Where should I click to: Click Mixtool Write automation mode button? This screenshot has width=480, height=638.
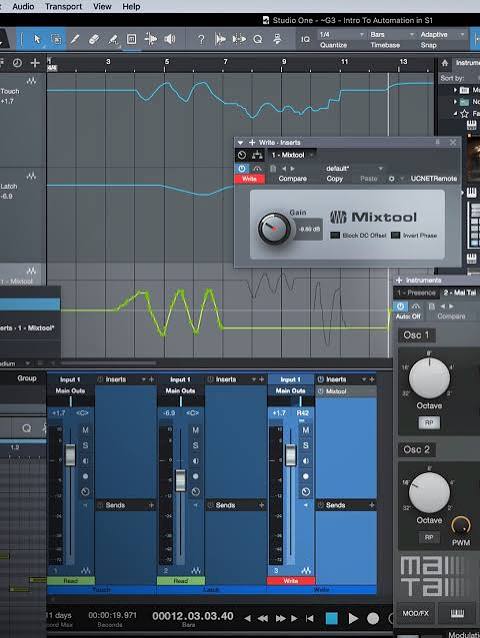(249, 179)
